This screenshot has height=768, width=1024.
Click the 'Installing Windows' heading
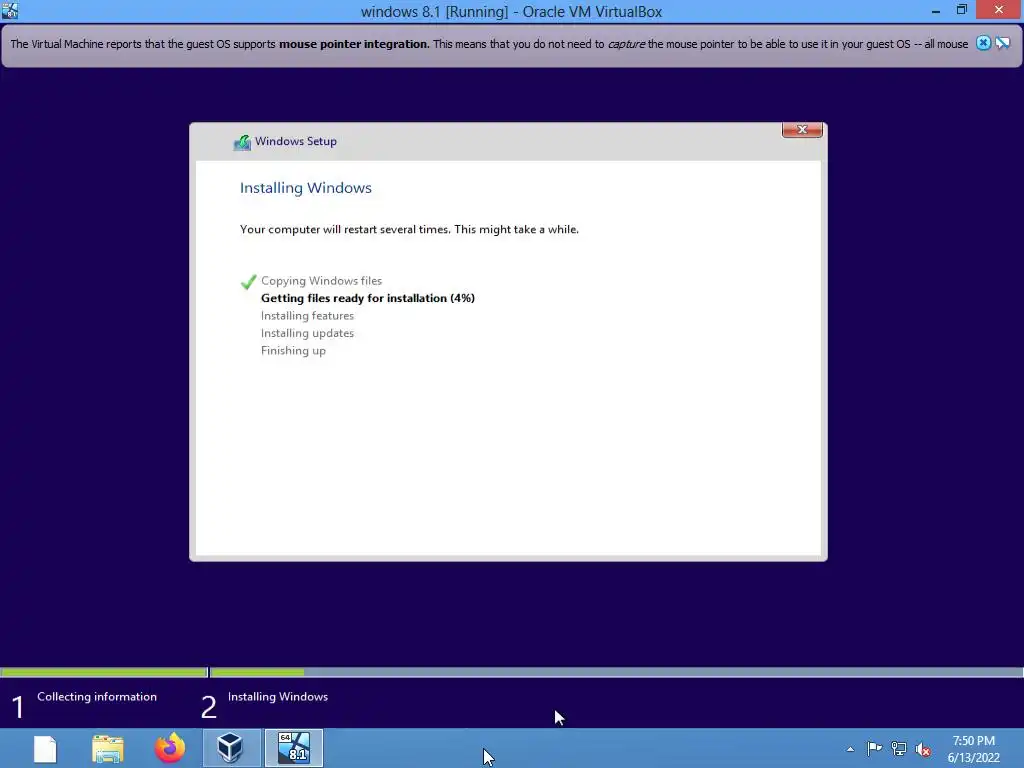pyautogui.click(x=306, y=188)
